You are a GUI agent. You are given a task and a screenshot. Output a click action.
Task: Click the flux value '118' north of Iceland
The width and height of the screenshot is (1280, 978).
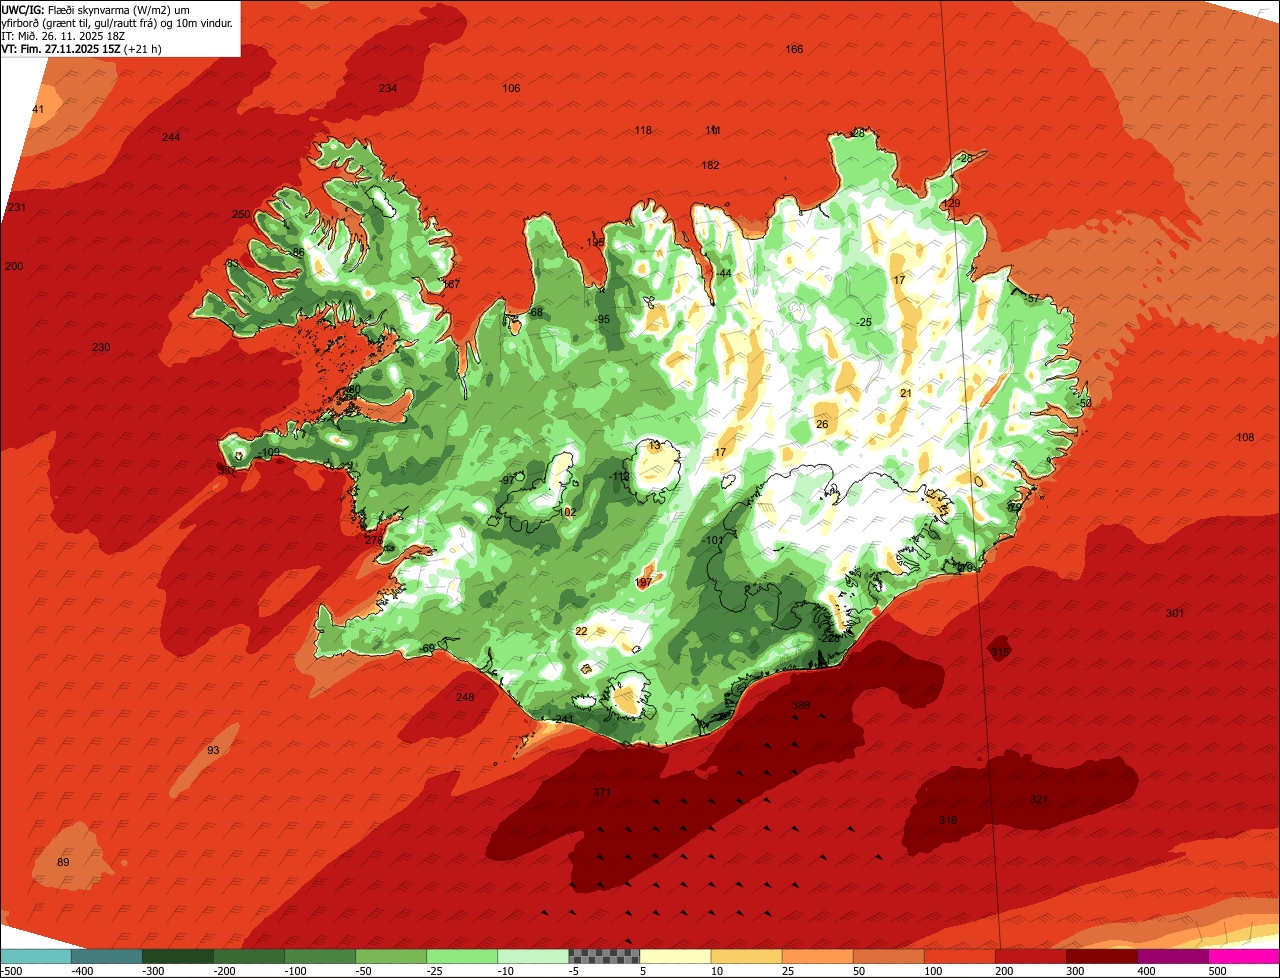click(x=643, y=130)
